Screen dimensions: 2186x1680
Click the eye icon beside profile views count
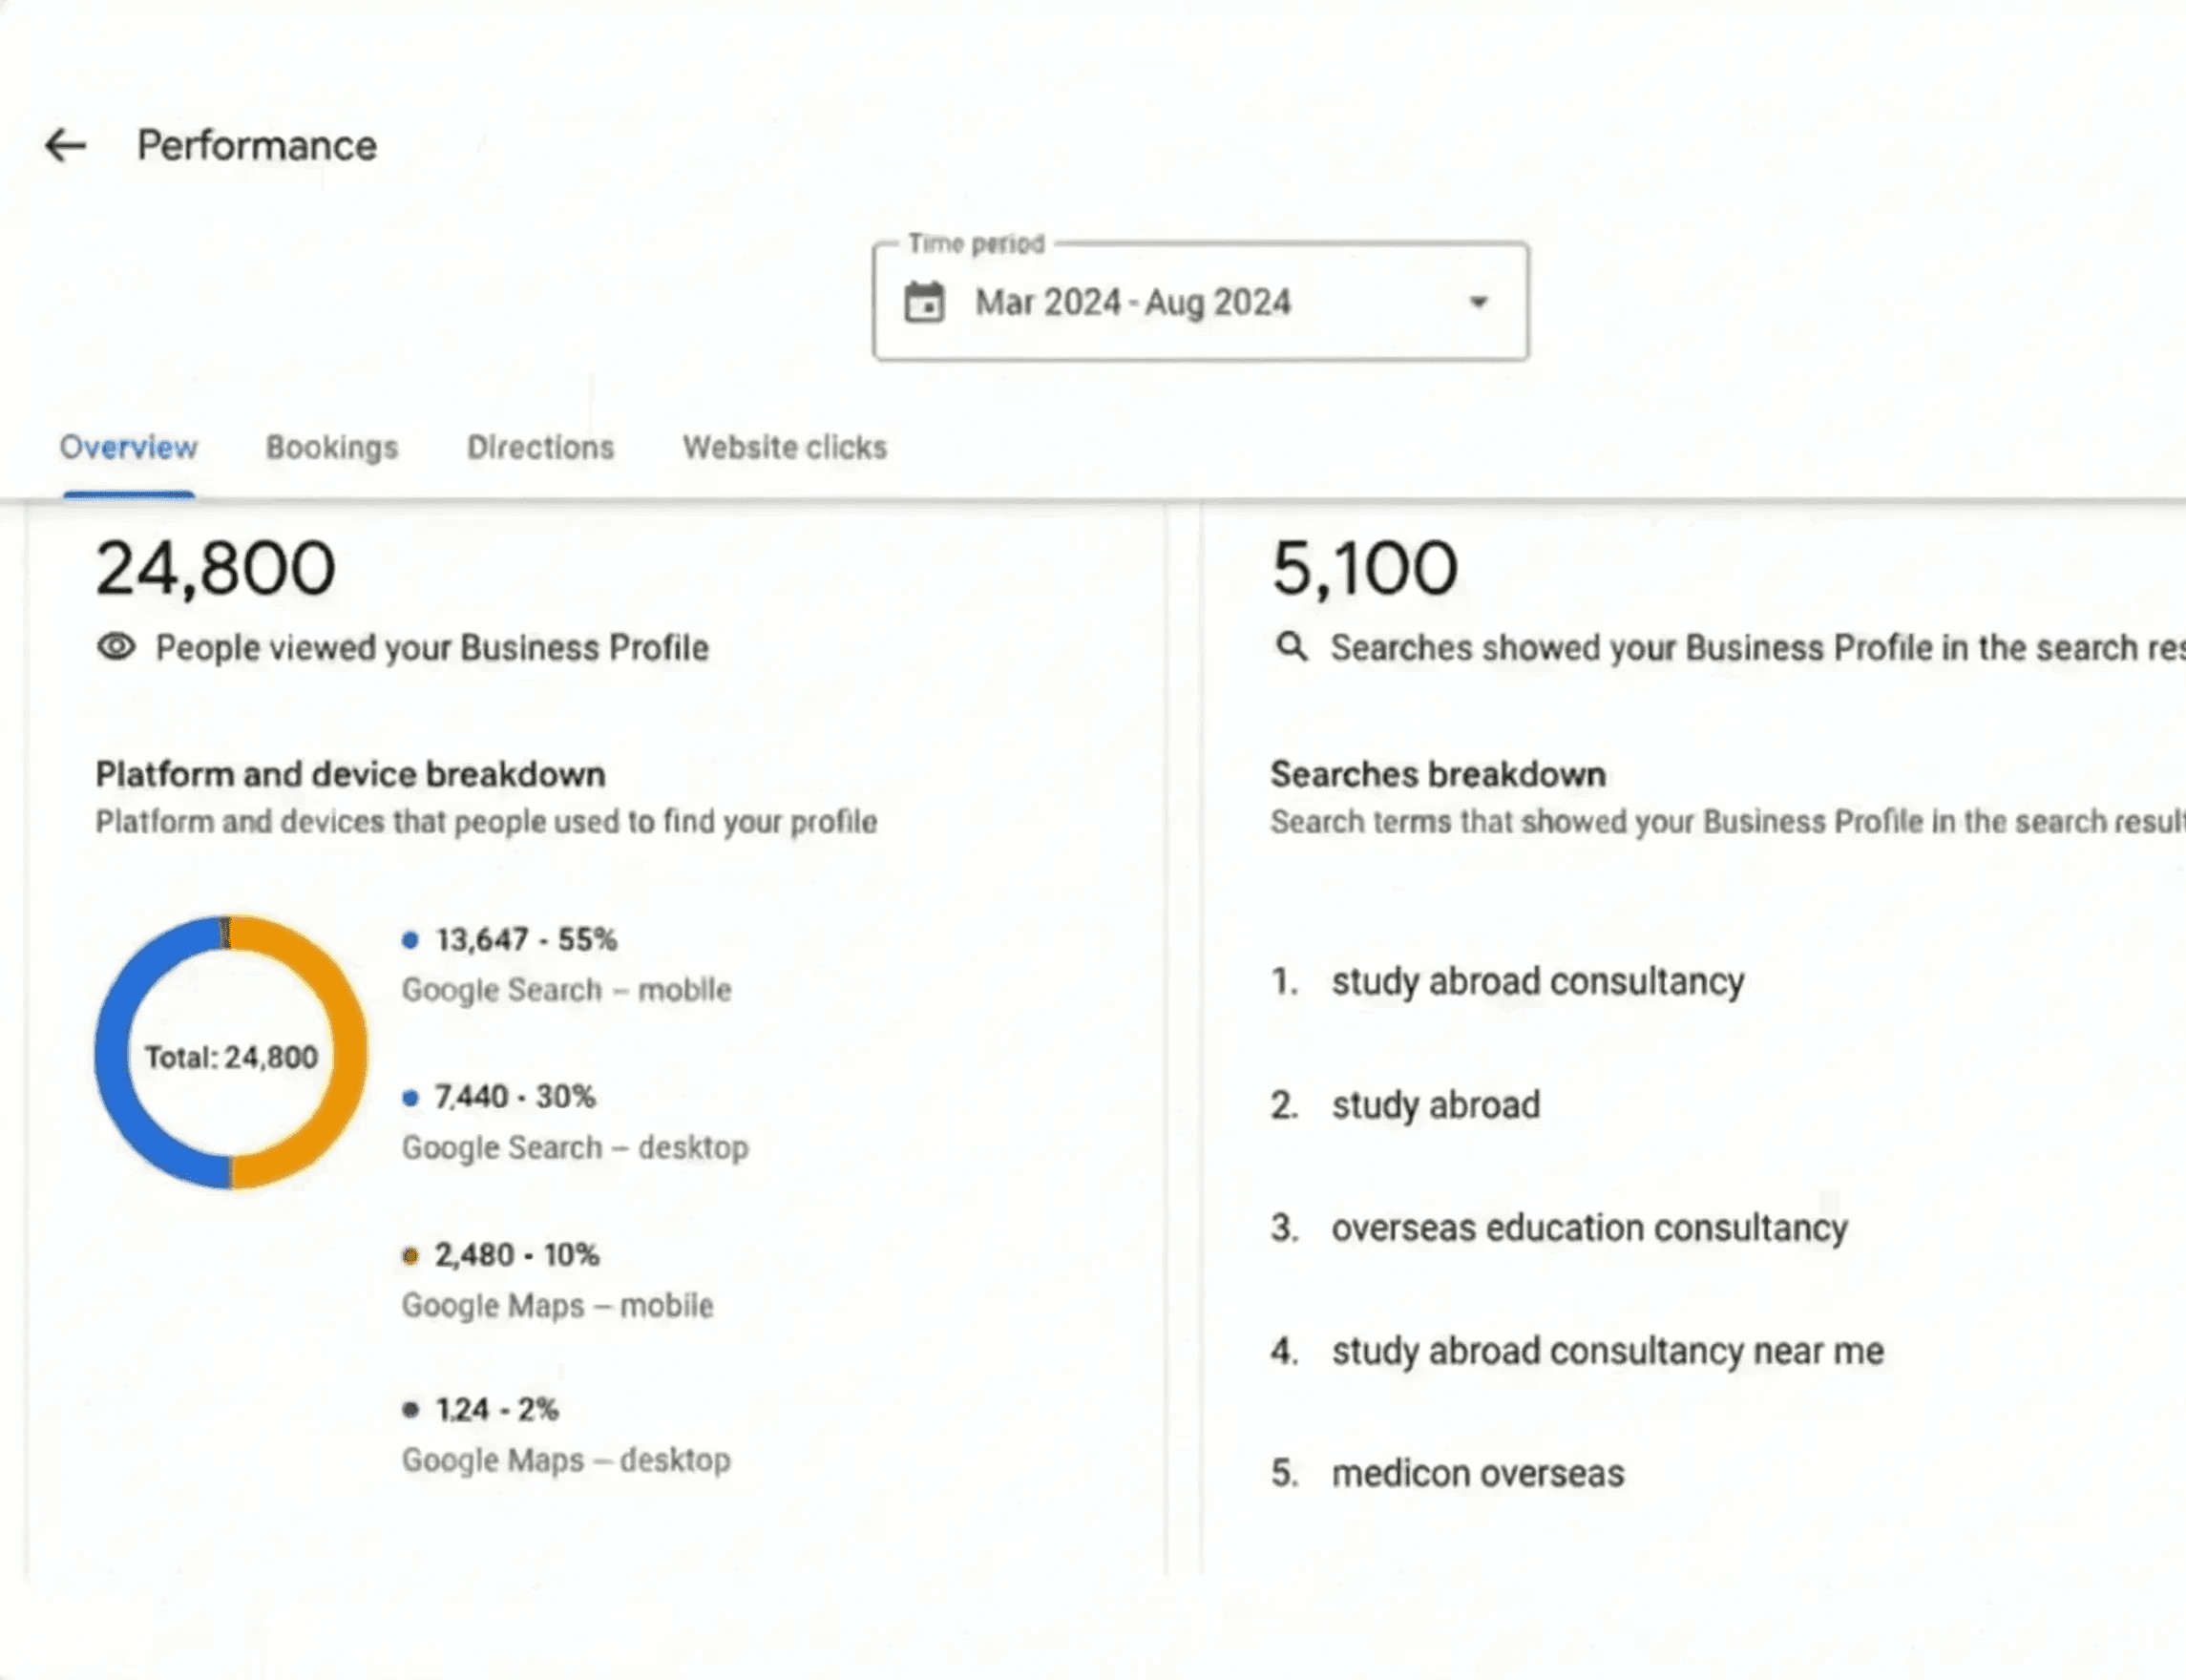click(116, 647)
